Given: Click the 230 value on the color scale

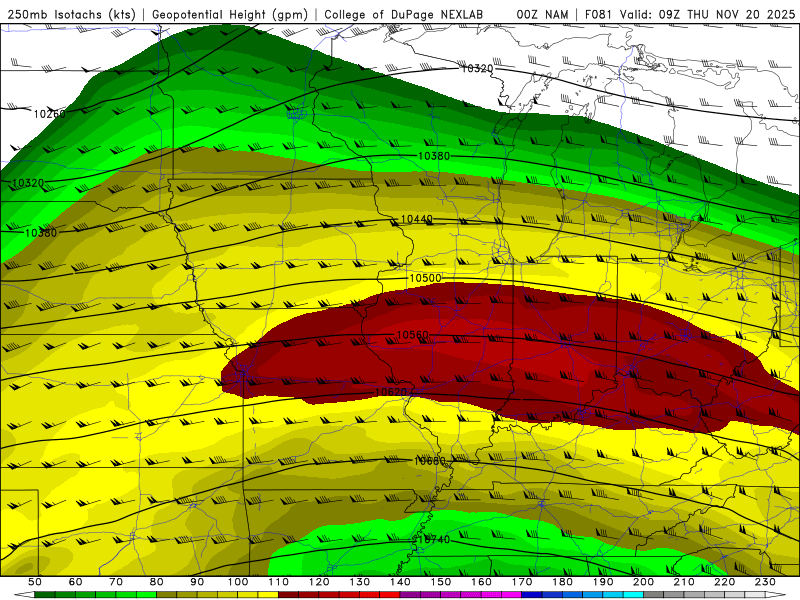Looking at the screenshot, I should click(x=765, y=582).
